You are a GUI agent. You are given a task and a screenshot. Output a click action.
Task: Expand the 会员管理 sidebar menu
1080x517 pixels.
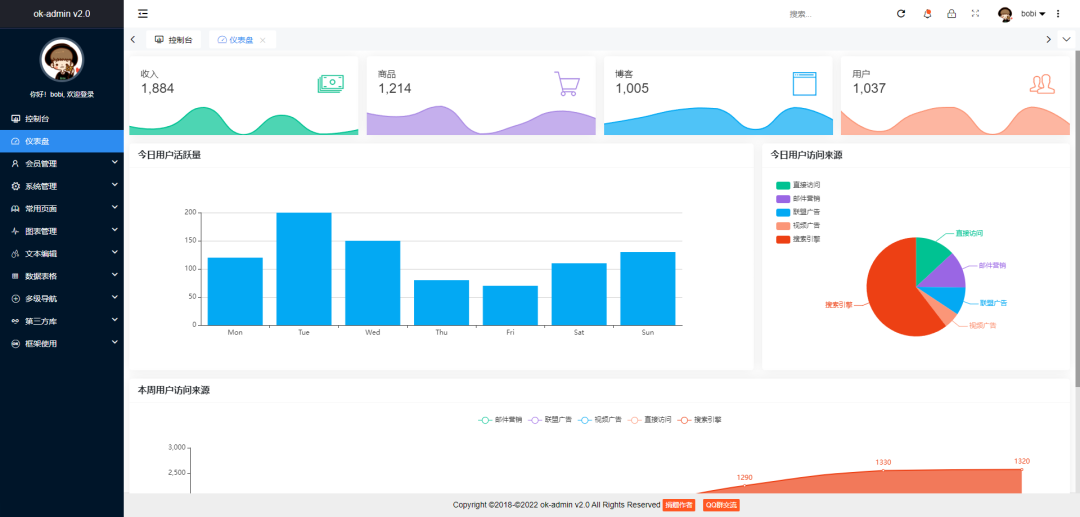[x=62, y=163]
